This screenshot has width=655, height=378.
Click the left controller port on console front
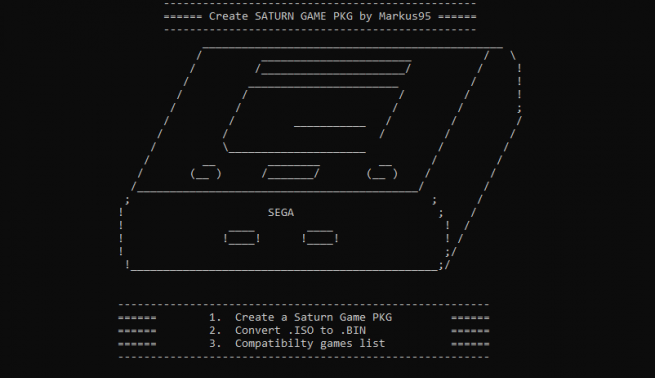click(242, 238)
